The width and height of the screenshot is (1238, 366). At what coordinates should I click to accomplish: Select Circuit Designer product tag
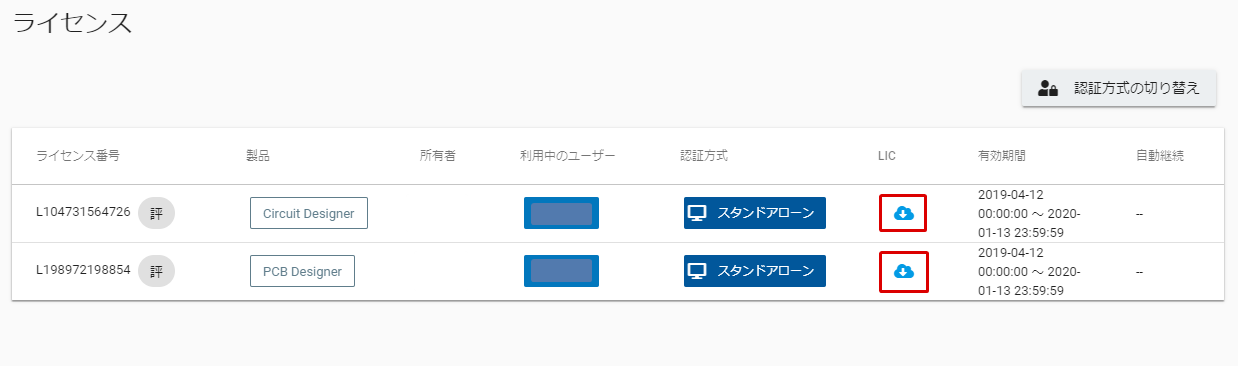[x=309, y=213]
